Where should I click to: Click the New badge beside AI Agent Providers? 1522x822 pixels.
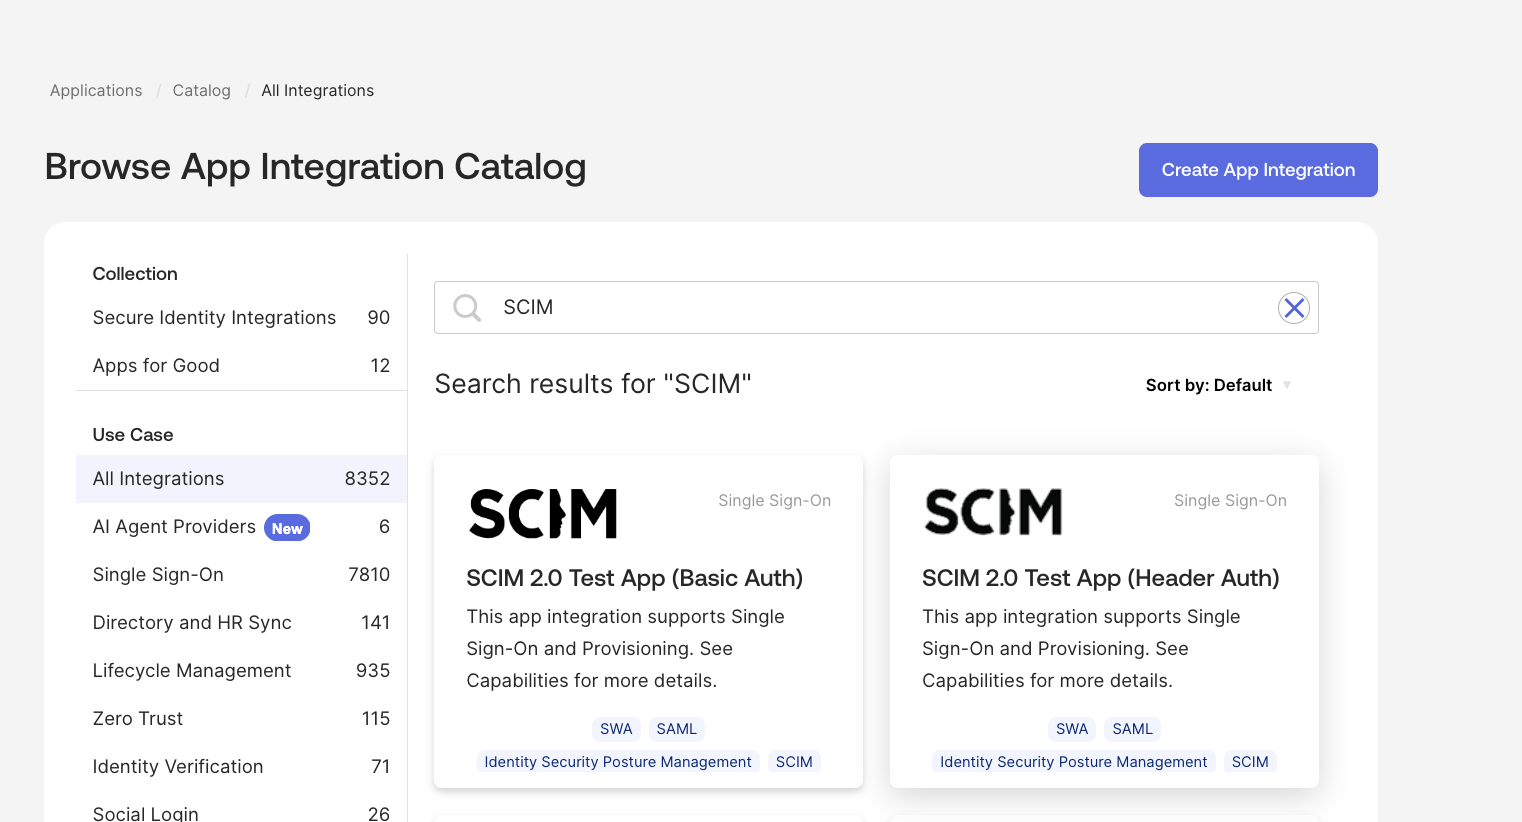click(287, 528)
